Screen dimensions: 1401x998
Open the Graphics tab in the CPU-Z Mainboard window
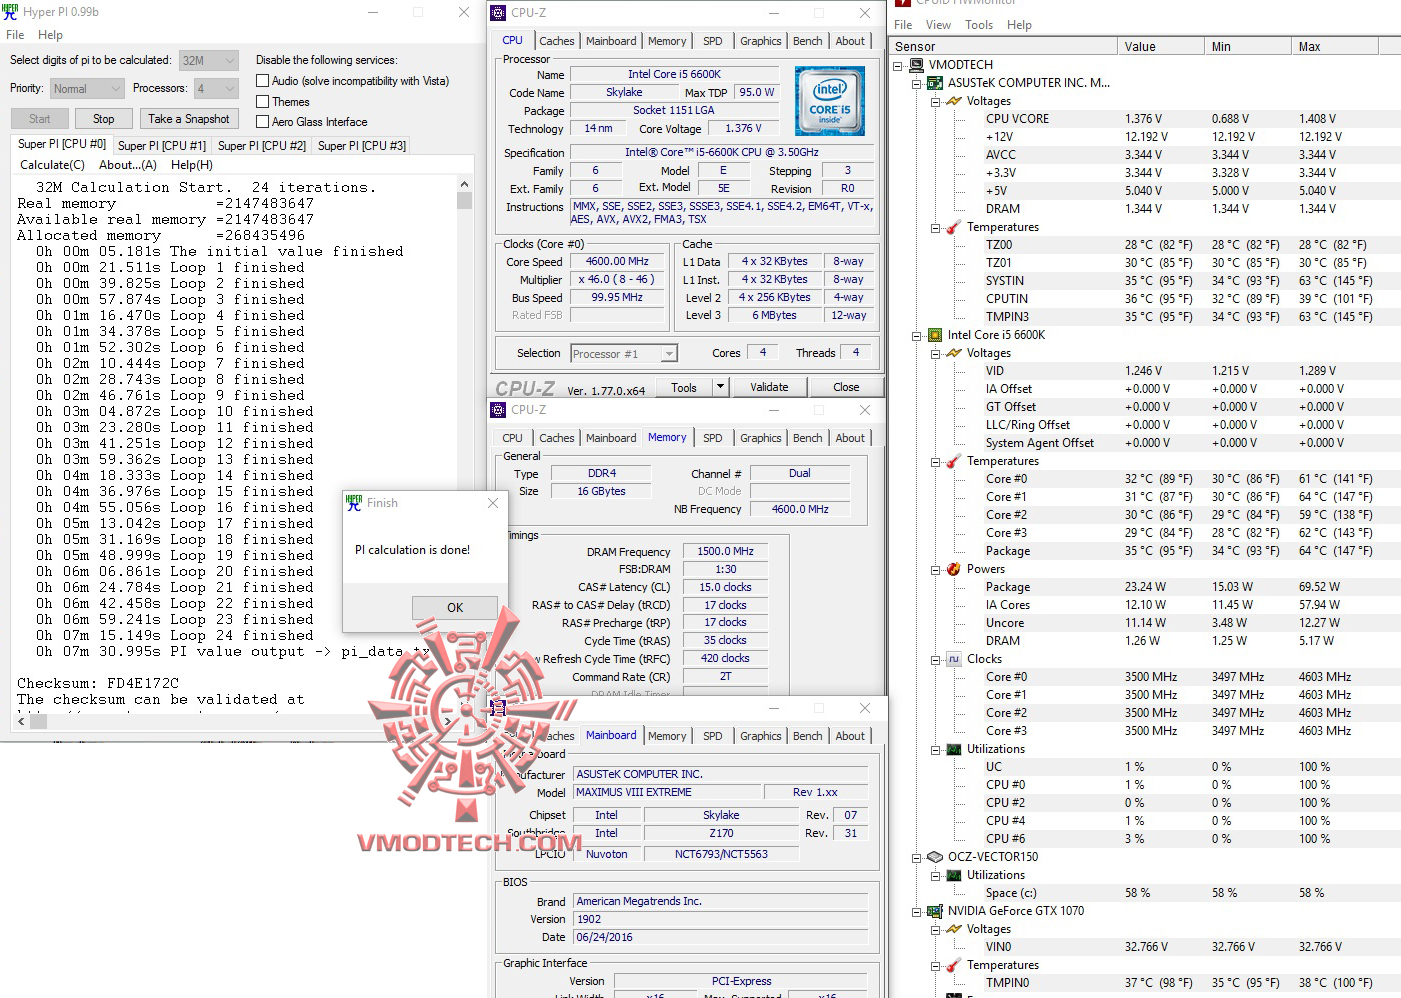761,736
